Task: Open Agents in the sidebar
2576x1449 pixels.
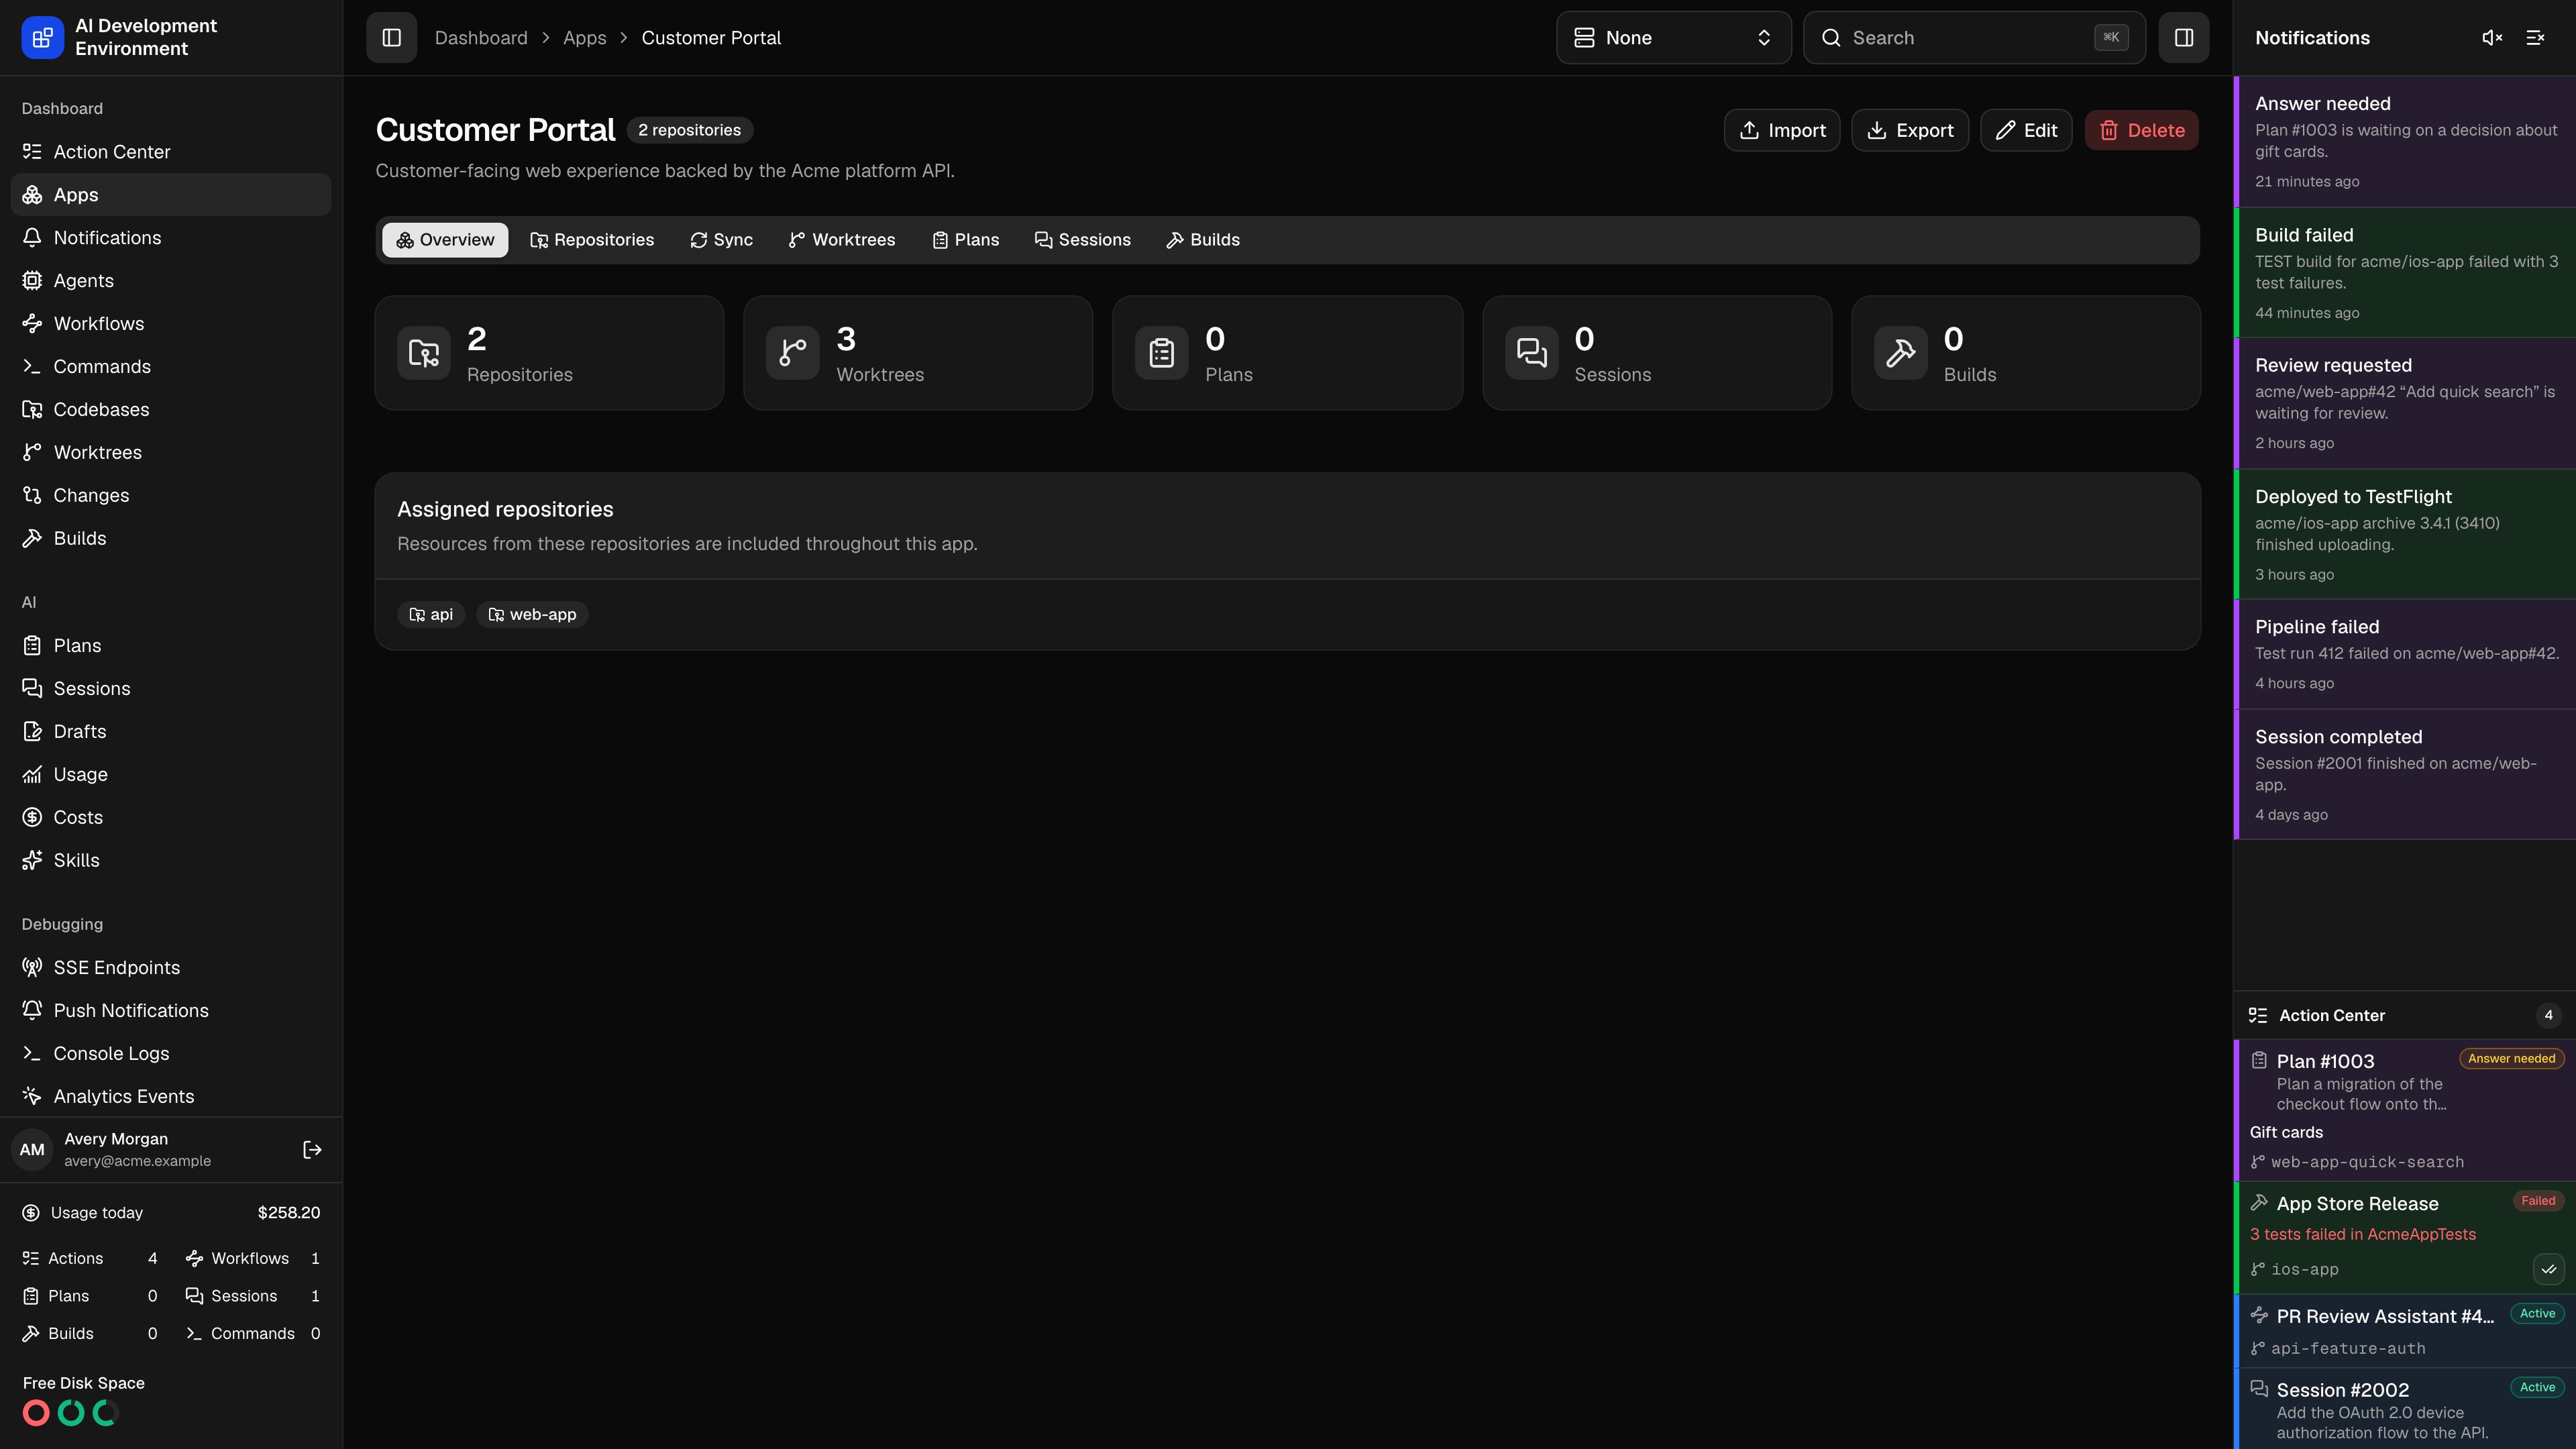Action: (170, 281)
